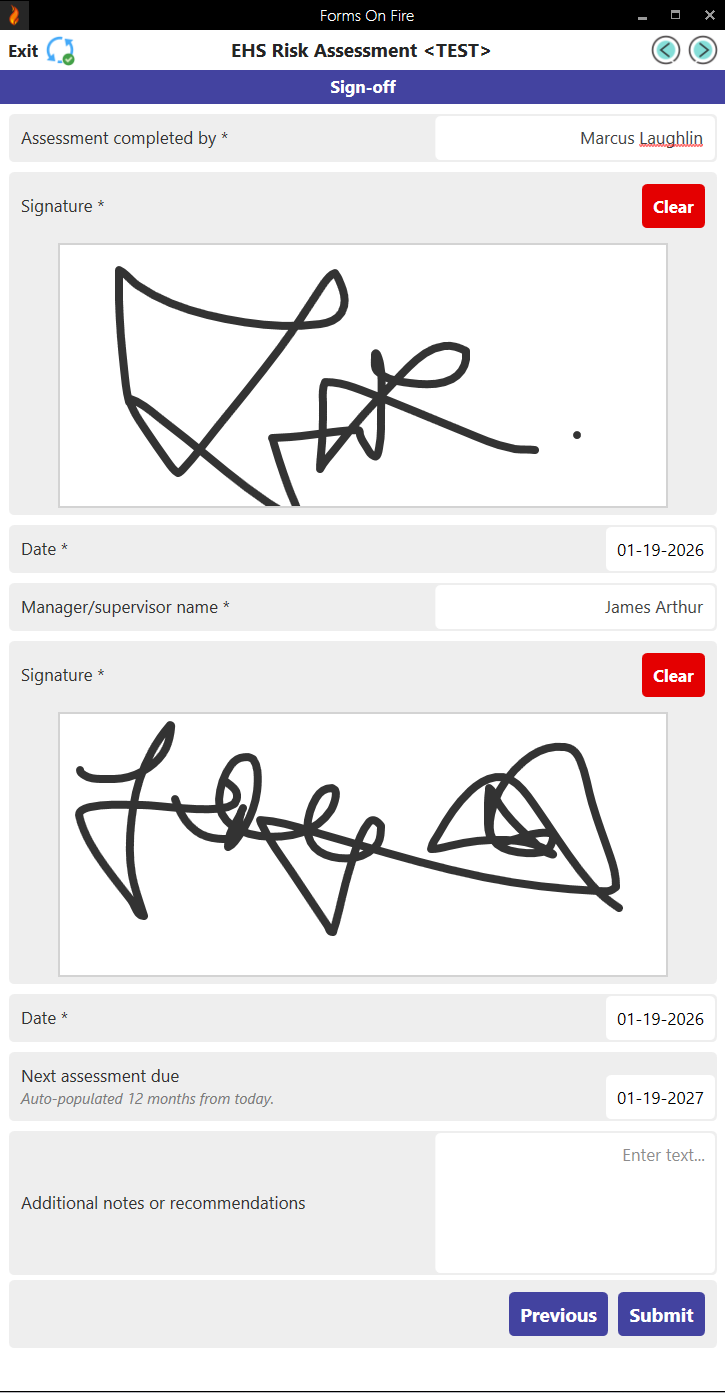Go to next page with right arrow icon
This screenshot has height=1393, width=725.
click(x=703, y=50)
